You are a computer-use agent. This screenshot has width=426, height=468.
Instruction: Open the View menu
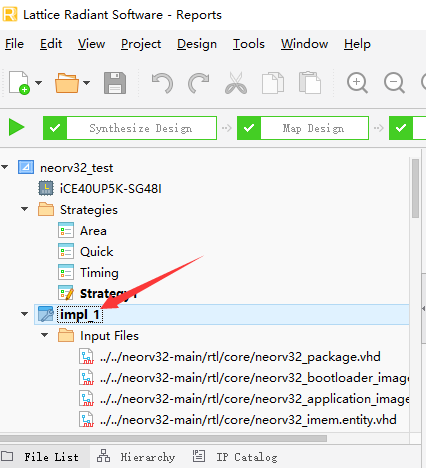91,44
